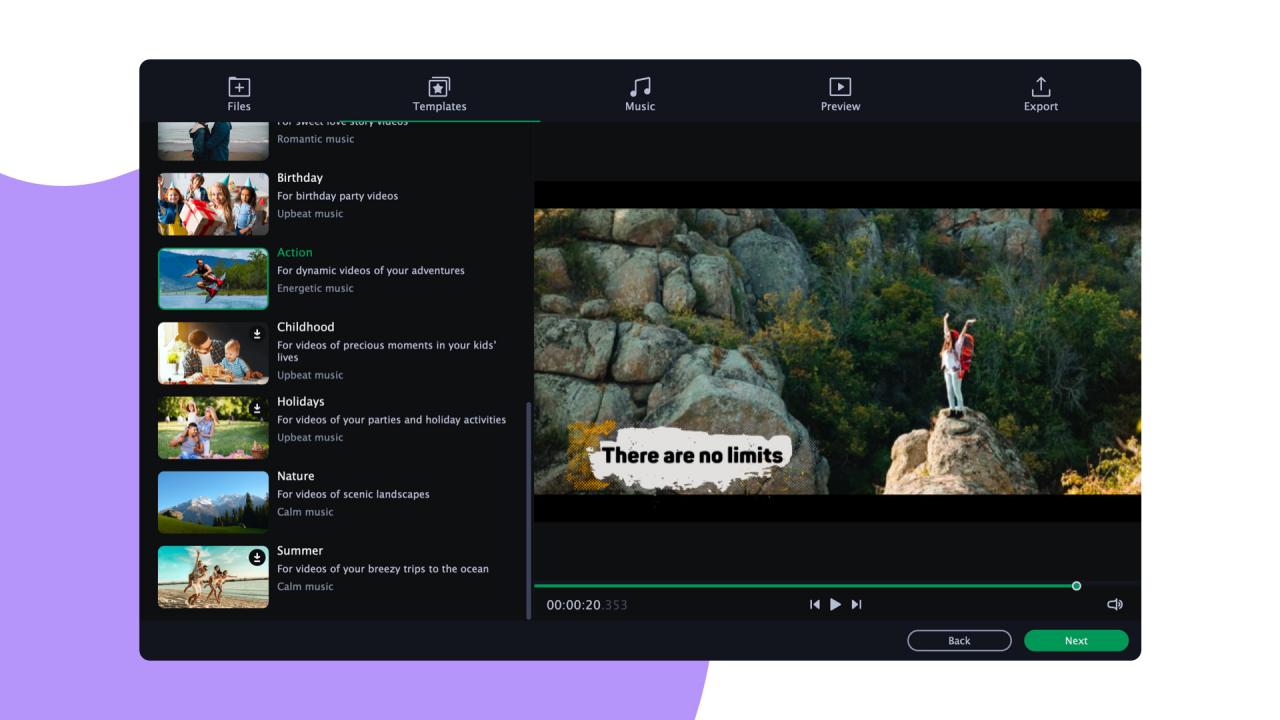1280x720 pixels.
Task: Click the Templates star icon
Action: [439, 85]
